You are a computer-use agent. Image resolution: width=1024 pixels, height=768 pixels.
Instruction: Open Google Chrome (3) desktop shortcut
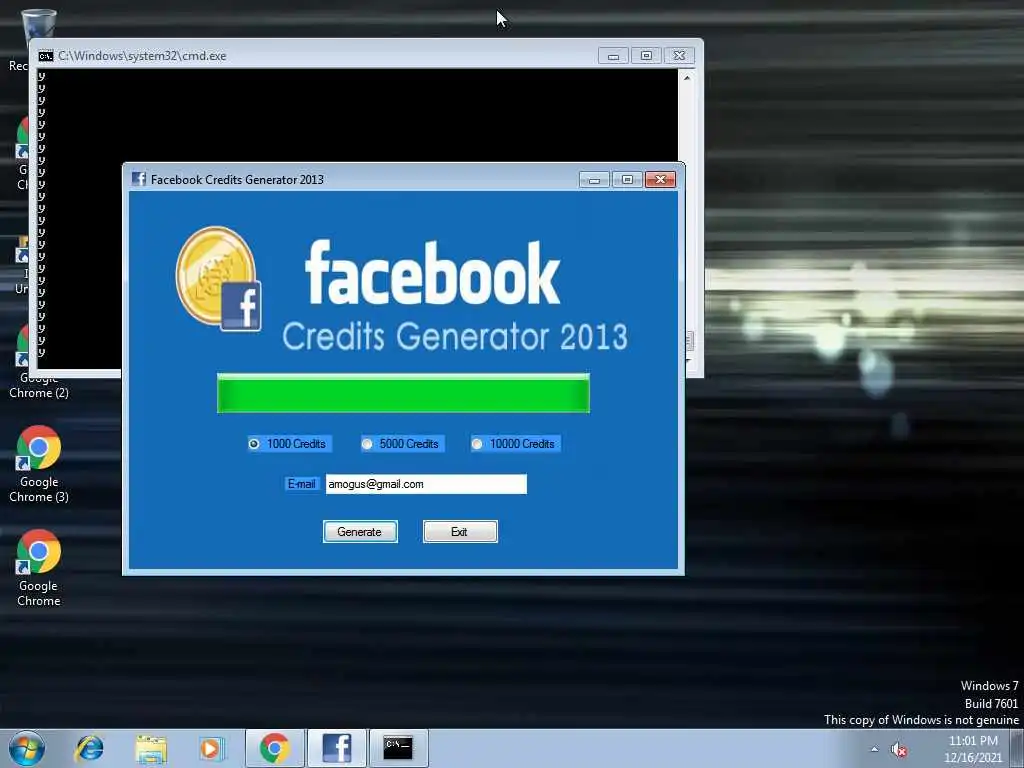pyautogui.click(x=39, y=464)
